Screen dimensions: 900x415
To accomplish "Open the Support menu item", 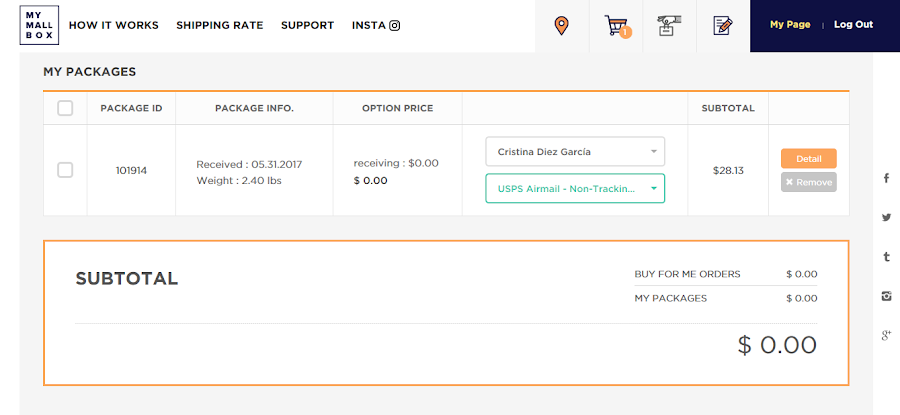I will pyautogui.click(x=307, y=26).
